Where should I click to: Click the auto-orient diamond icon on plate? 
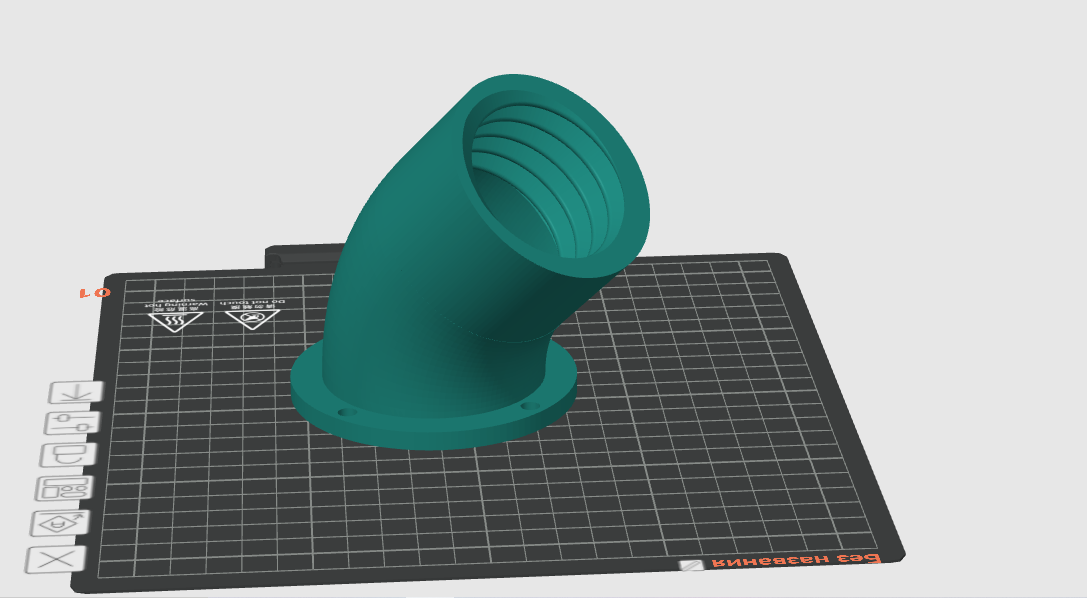[x=61, y=523]
